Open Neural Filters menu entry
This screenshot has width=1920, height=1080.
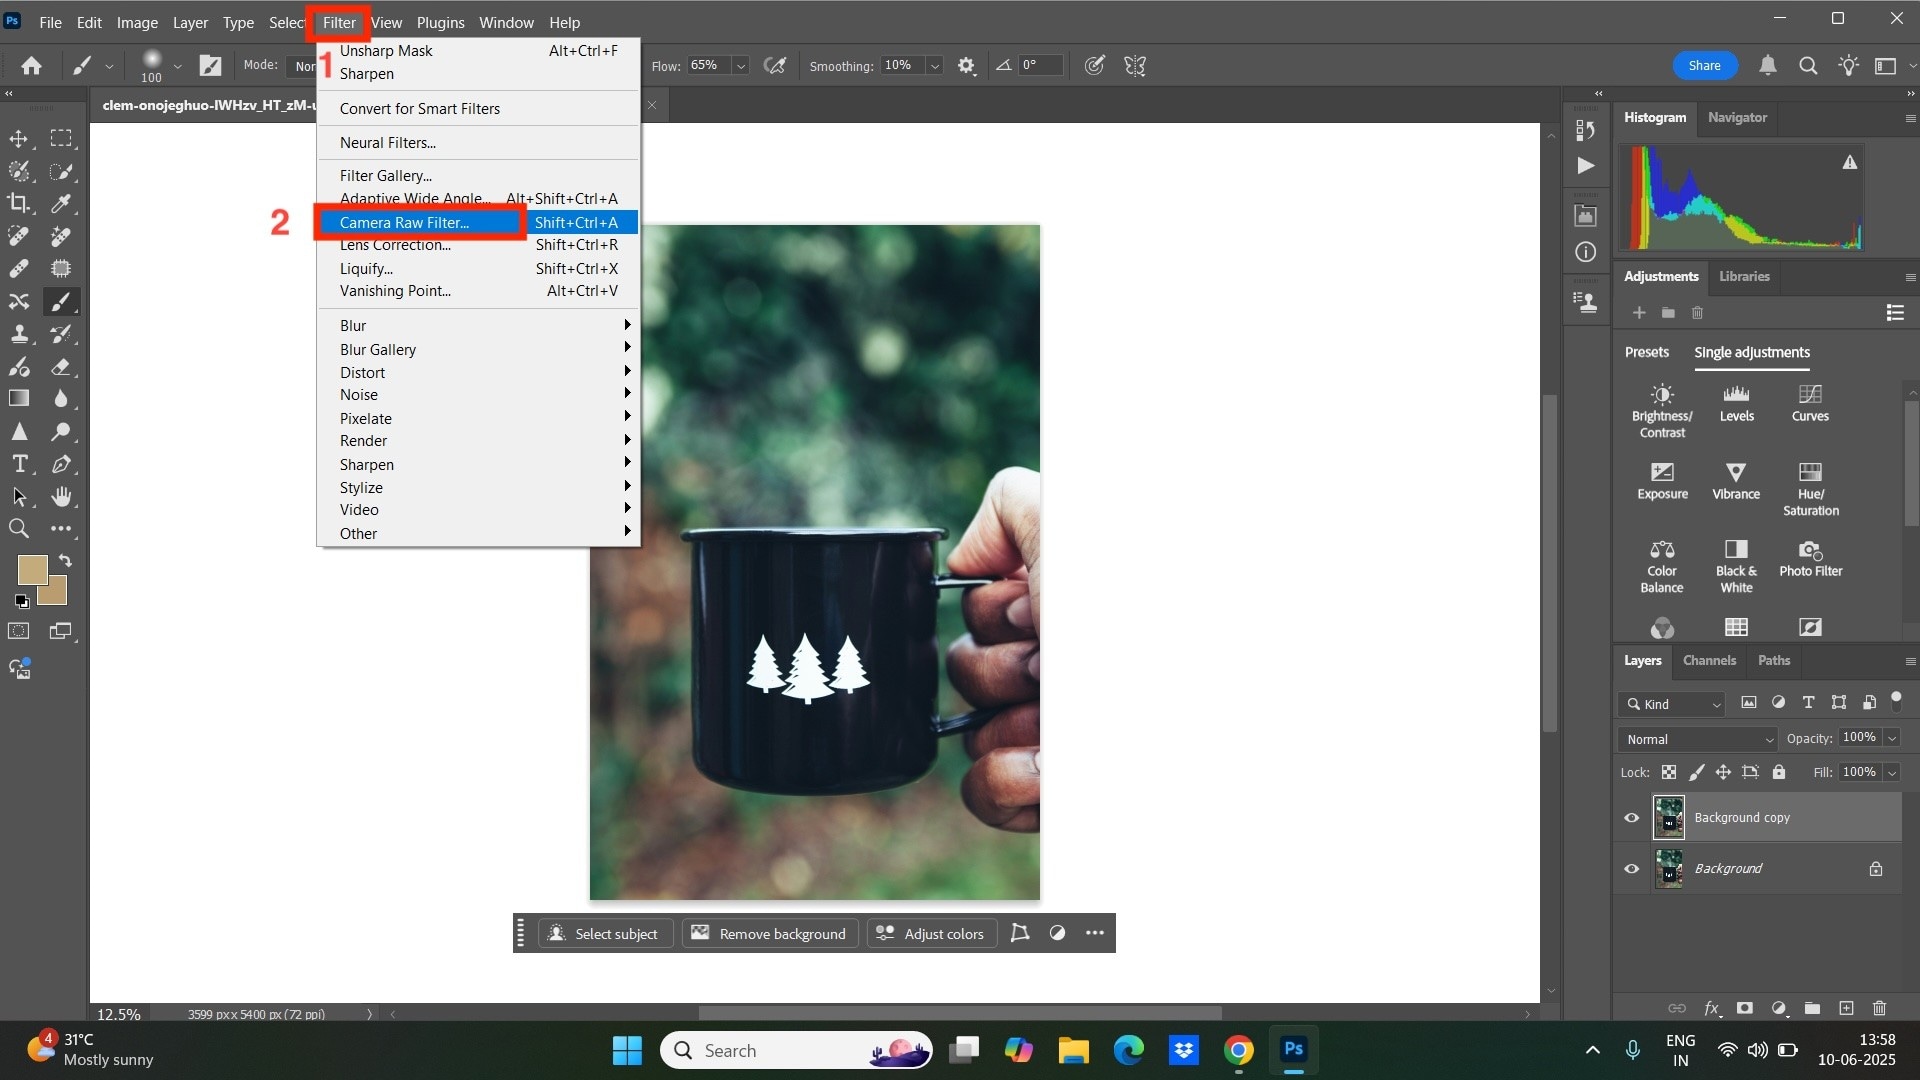tap(478, 143)
